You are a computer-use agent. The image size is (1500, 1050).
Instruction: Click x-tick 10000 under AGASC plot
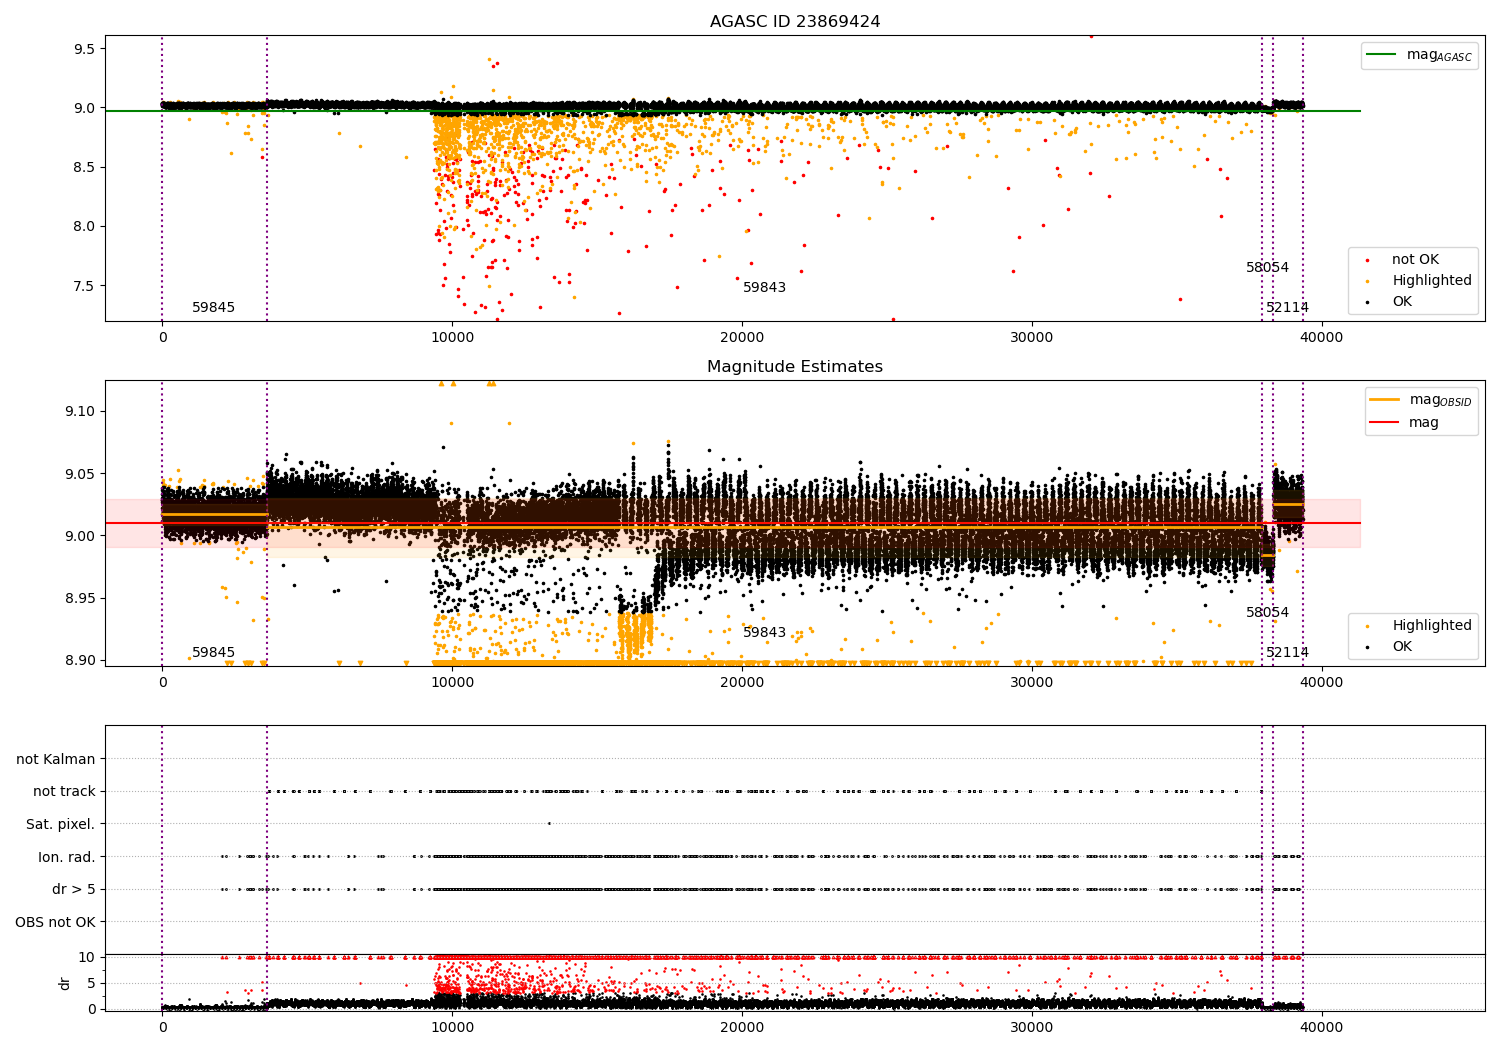452,338
